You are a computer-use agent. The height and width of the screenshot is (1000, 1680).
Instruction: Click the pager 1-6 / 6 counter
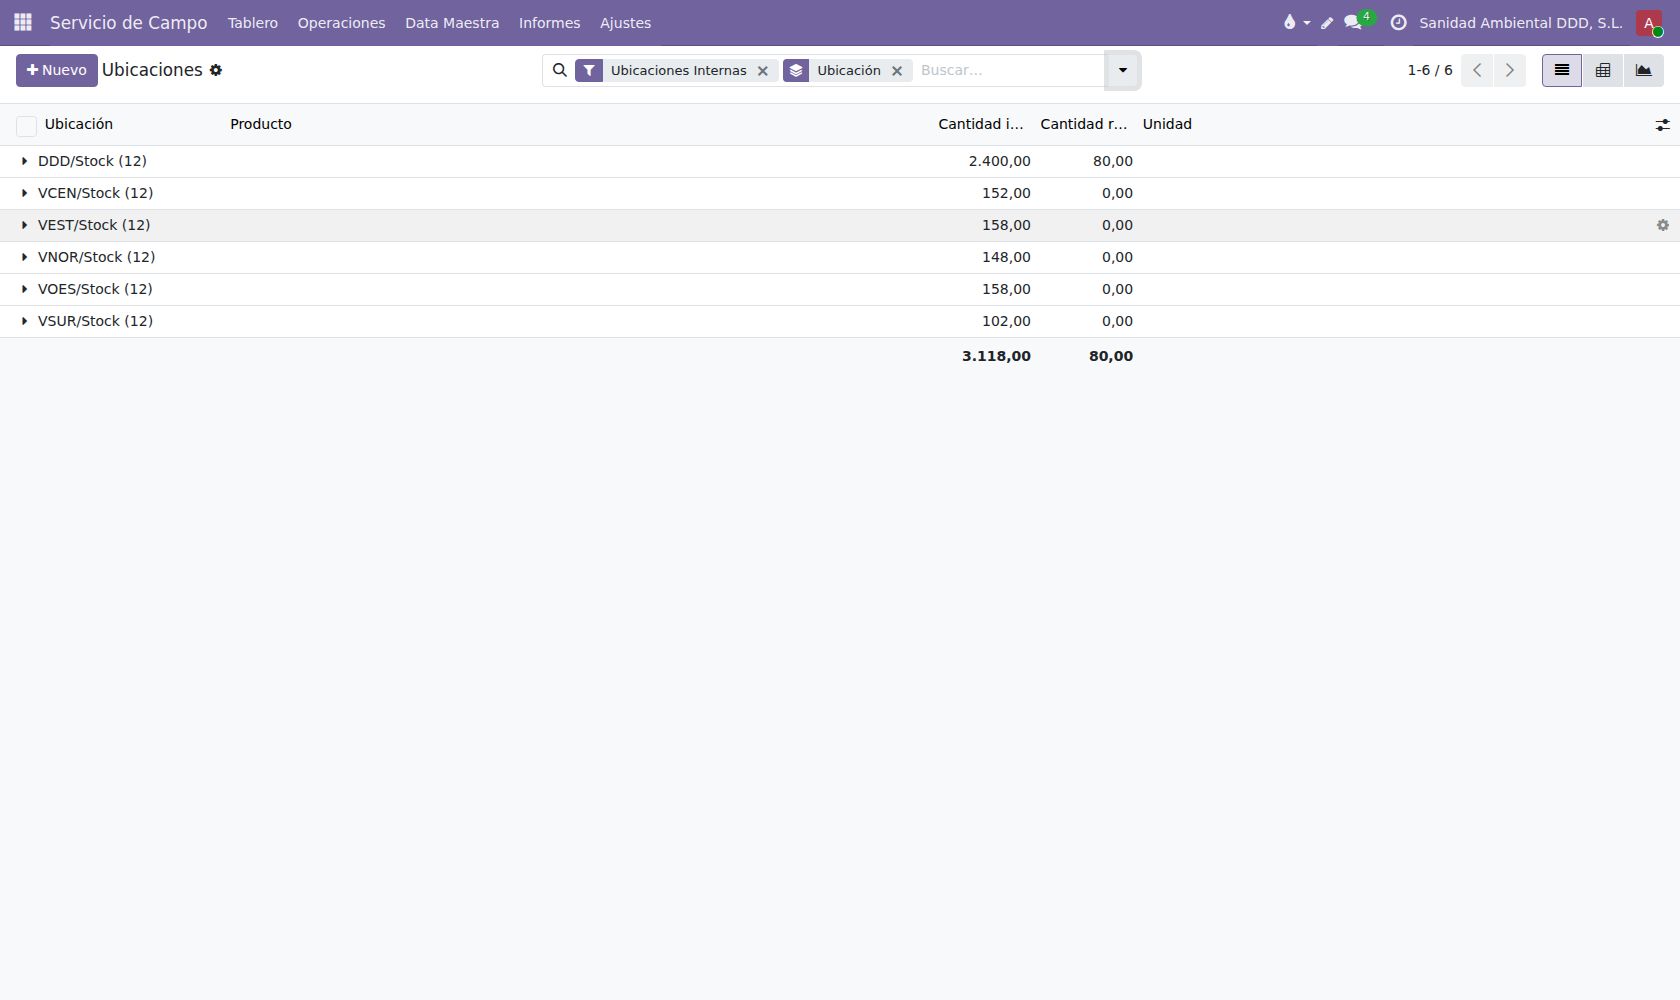tap(1430, 70)
